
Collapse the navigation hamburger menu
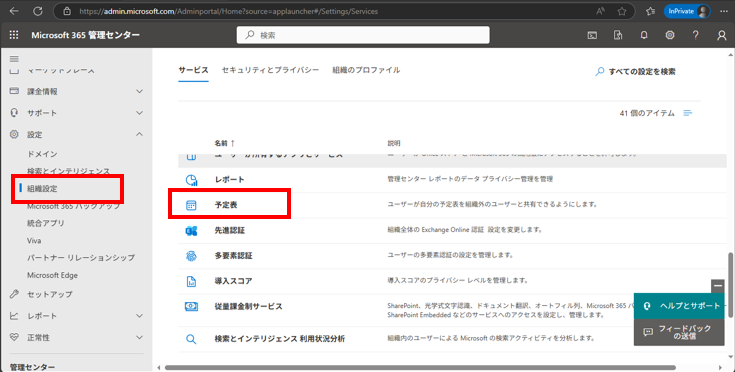[x=14, y=59]
